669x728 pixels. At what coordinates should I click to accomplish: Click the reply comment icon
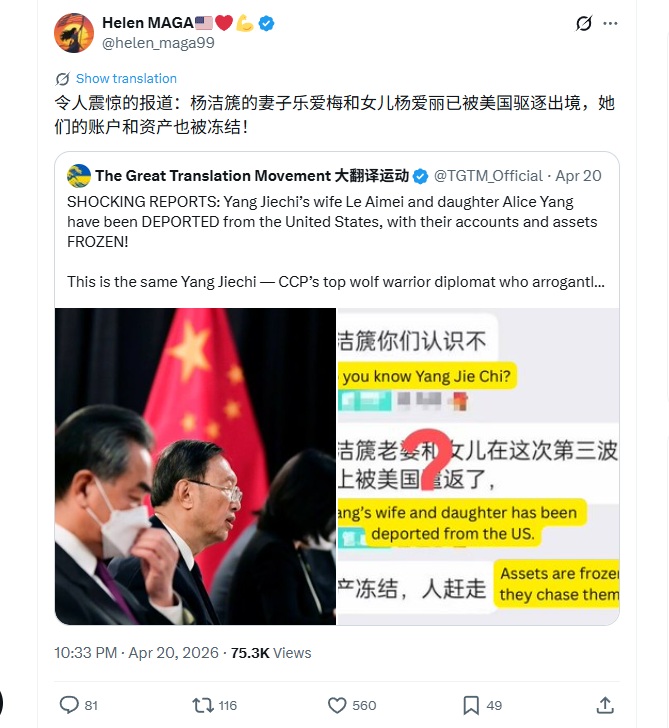tap(69, 705)
